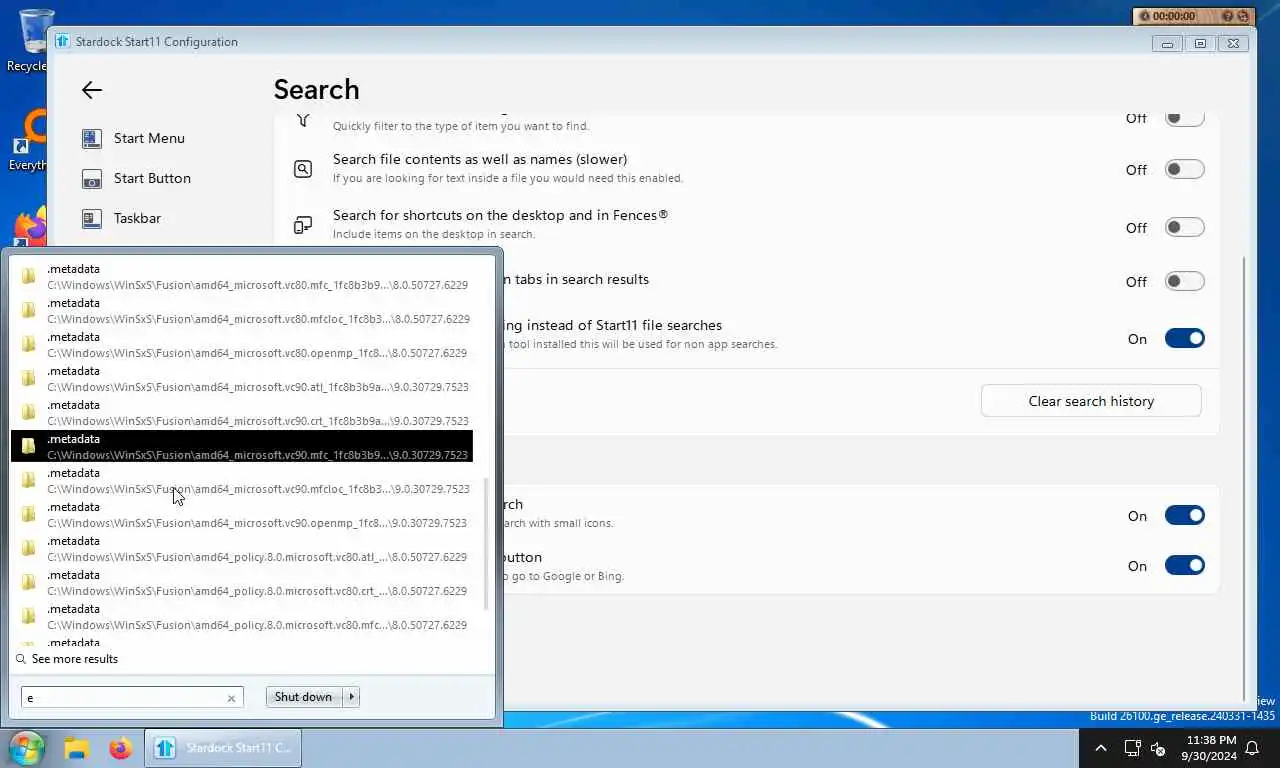Click the search results list scrollbar
The image size is (1280, 768).
[x=486, y=543]
